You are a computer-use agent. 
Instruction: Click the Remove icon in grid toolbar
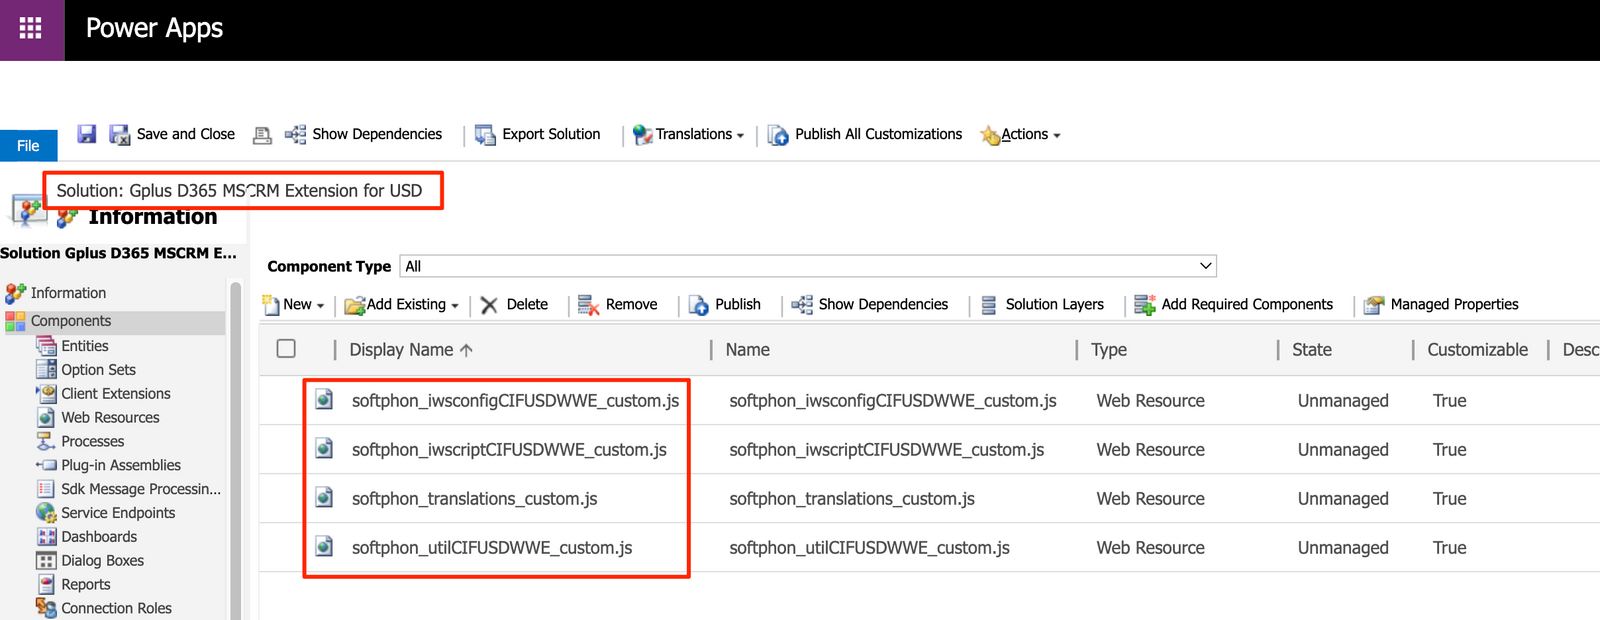[x=588, y=305]
